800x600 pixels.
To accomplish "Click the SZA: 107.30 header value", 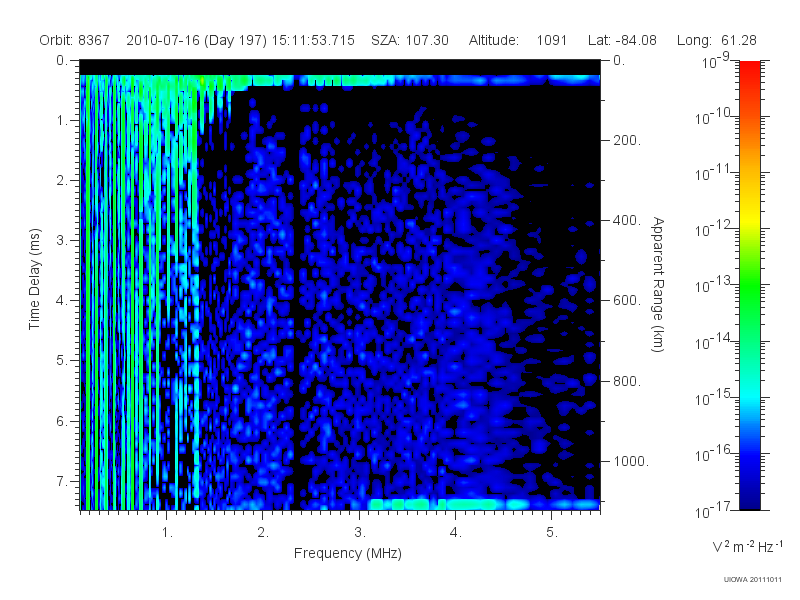I will pyautogui.click(x=410, y=40).
